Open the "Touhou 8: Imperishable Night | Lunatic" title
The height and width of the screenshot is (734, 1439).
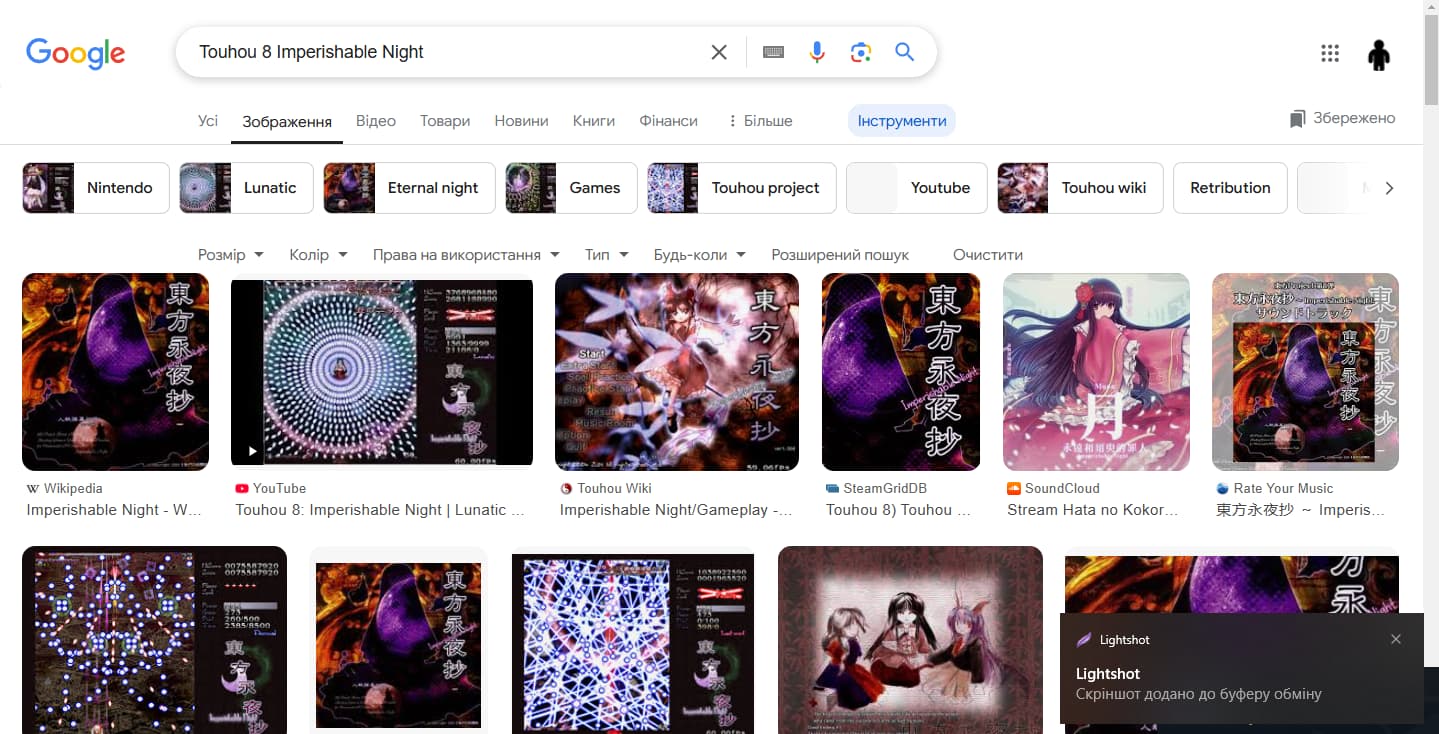pos(380,510)
